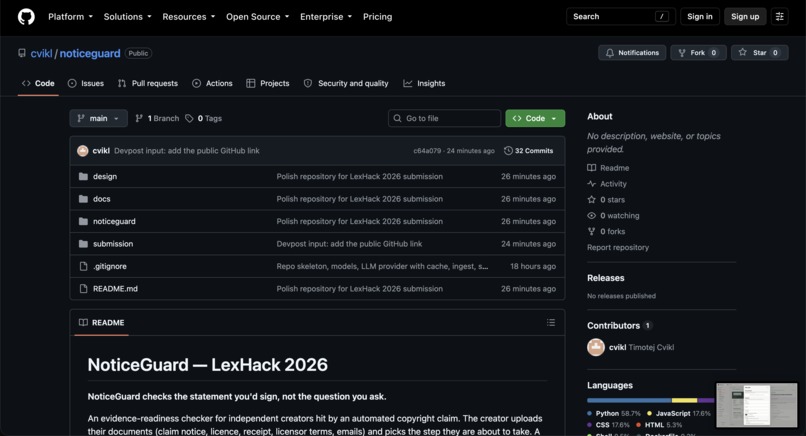Click the noticeguard folder icon
This screenshot has height=436, width=806.
pos(83,221)
